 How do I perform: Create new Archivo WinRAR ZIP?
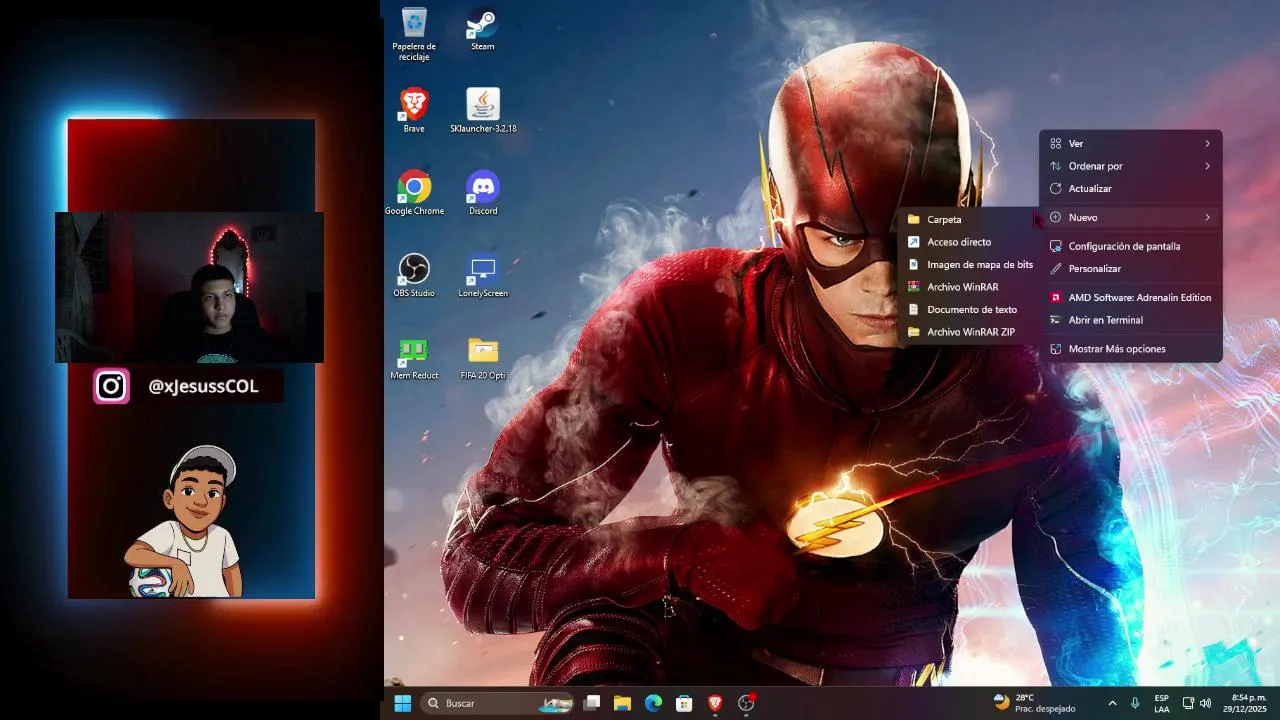click(x=968, y=332)
